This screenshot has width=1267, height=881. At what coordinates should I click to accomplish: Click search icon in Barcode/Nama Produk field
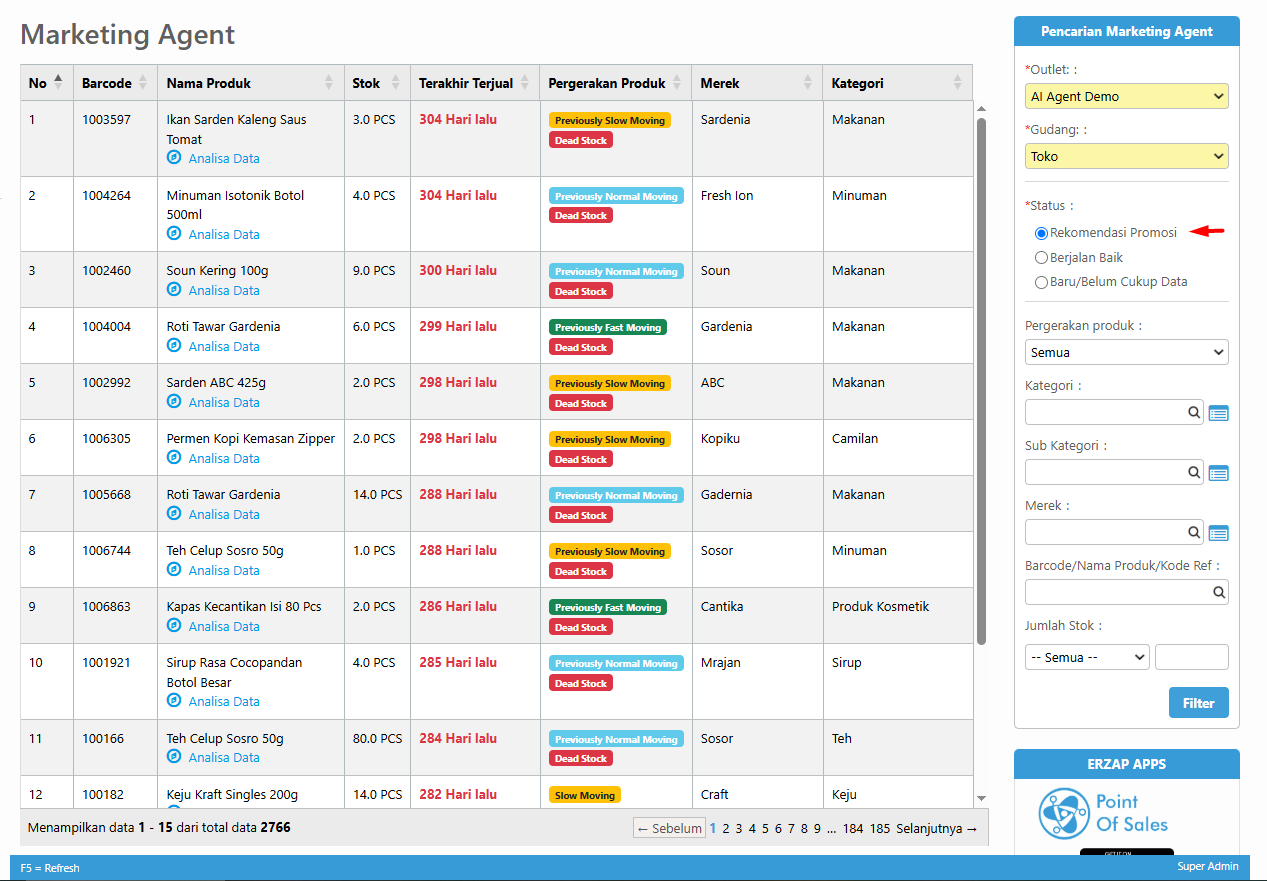point(1219,593)
